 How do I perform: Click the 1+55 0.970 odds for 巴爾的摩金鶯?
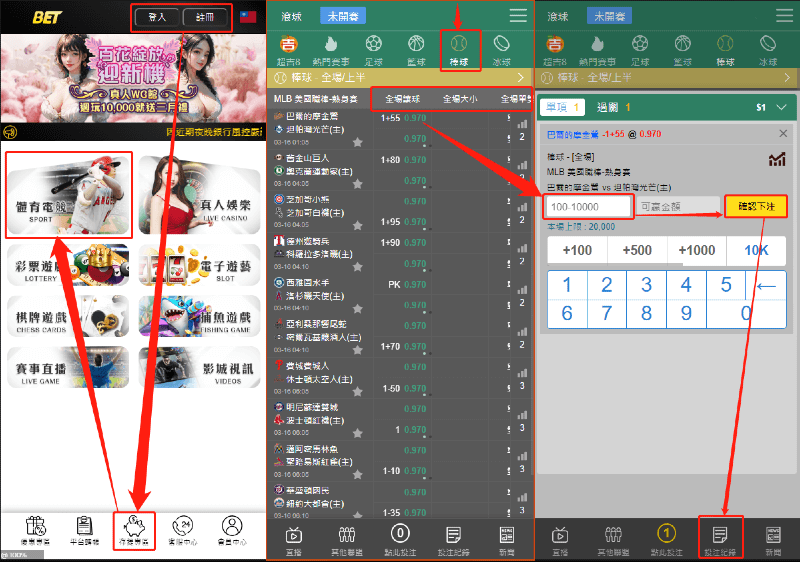click(x=403, y=118)
